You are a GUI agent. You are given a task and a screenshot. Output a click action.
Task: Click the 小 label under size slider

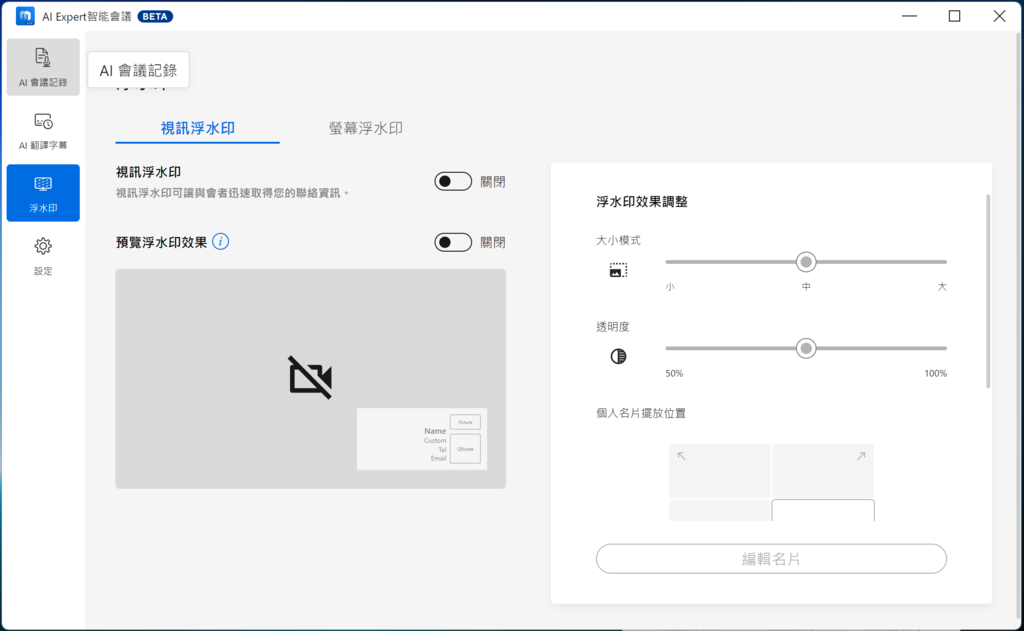click(670, 287)
